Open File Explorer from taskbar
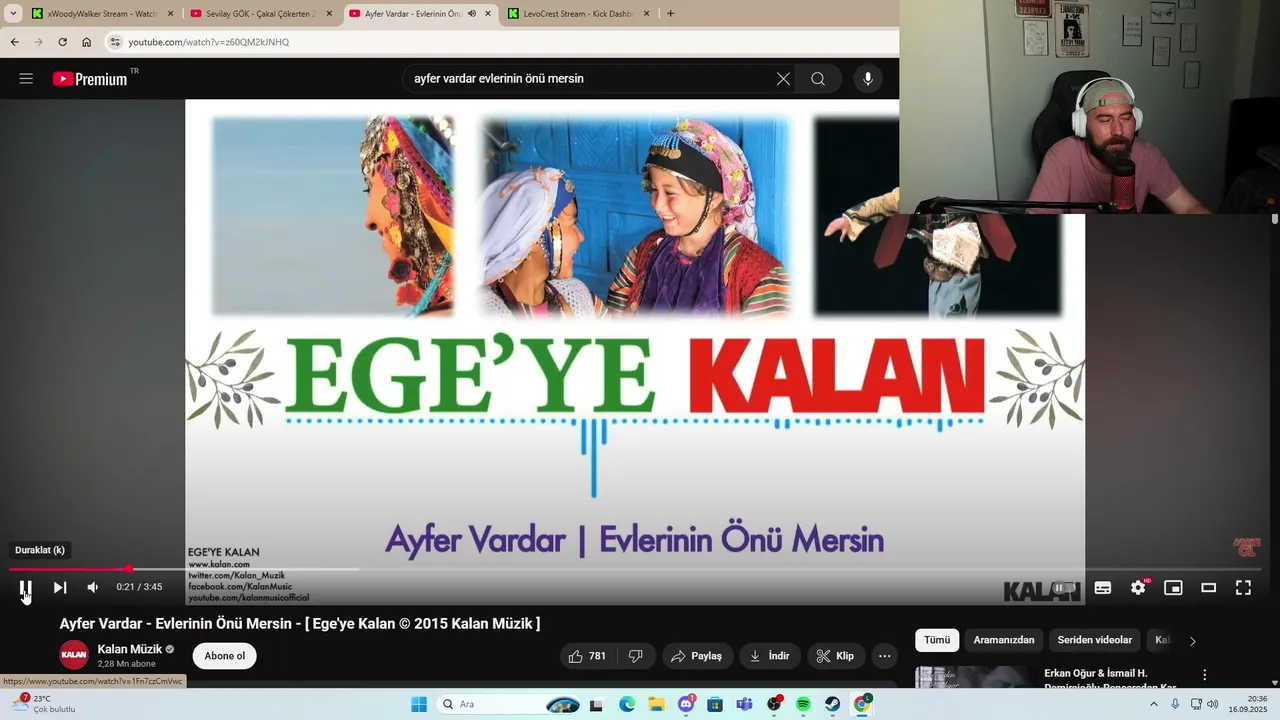Viewport: 1280px width, 720px height. [656, 705]
